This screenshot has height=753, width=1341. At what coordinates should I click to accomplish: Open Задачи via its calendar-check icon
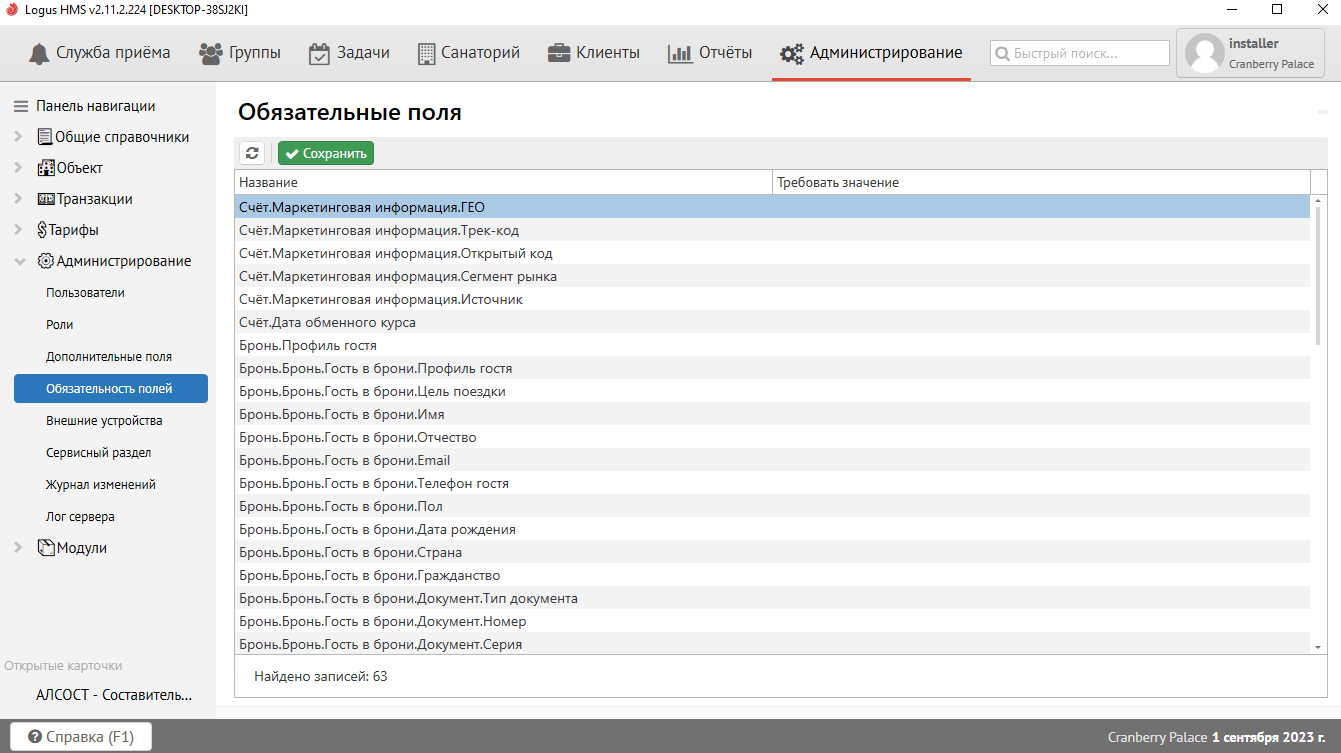click(x=319, y=53)
